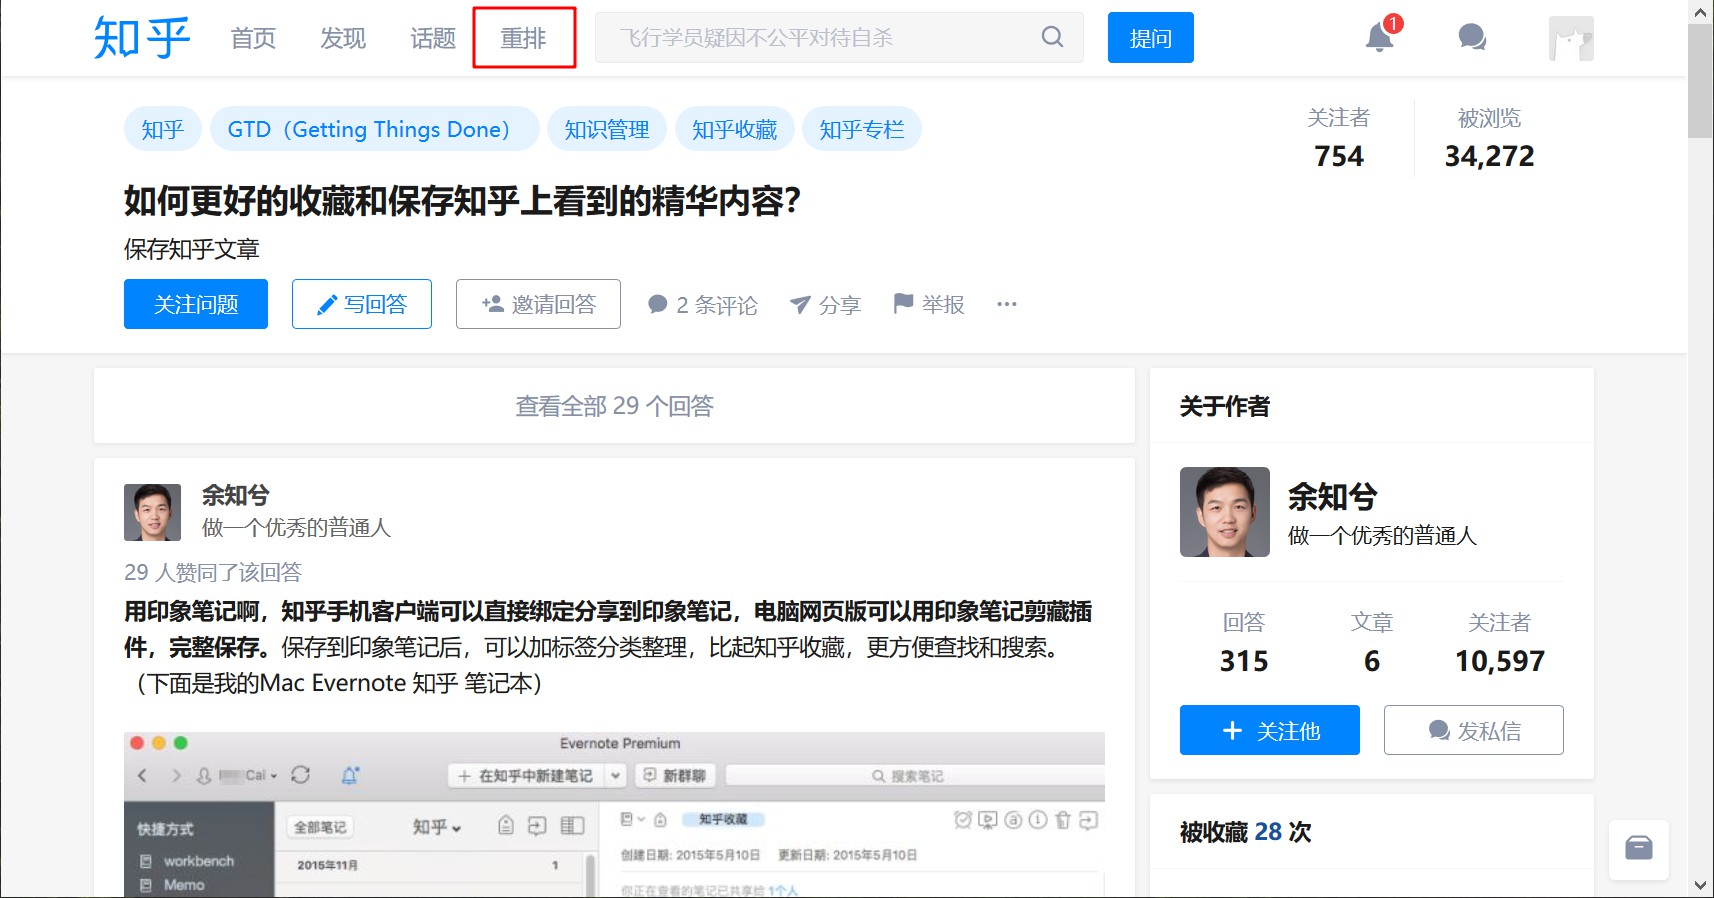This screenshot has width=1714, height=898.
Task: Click the 关注问题 button
Action: (x=196, y=304)
